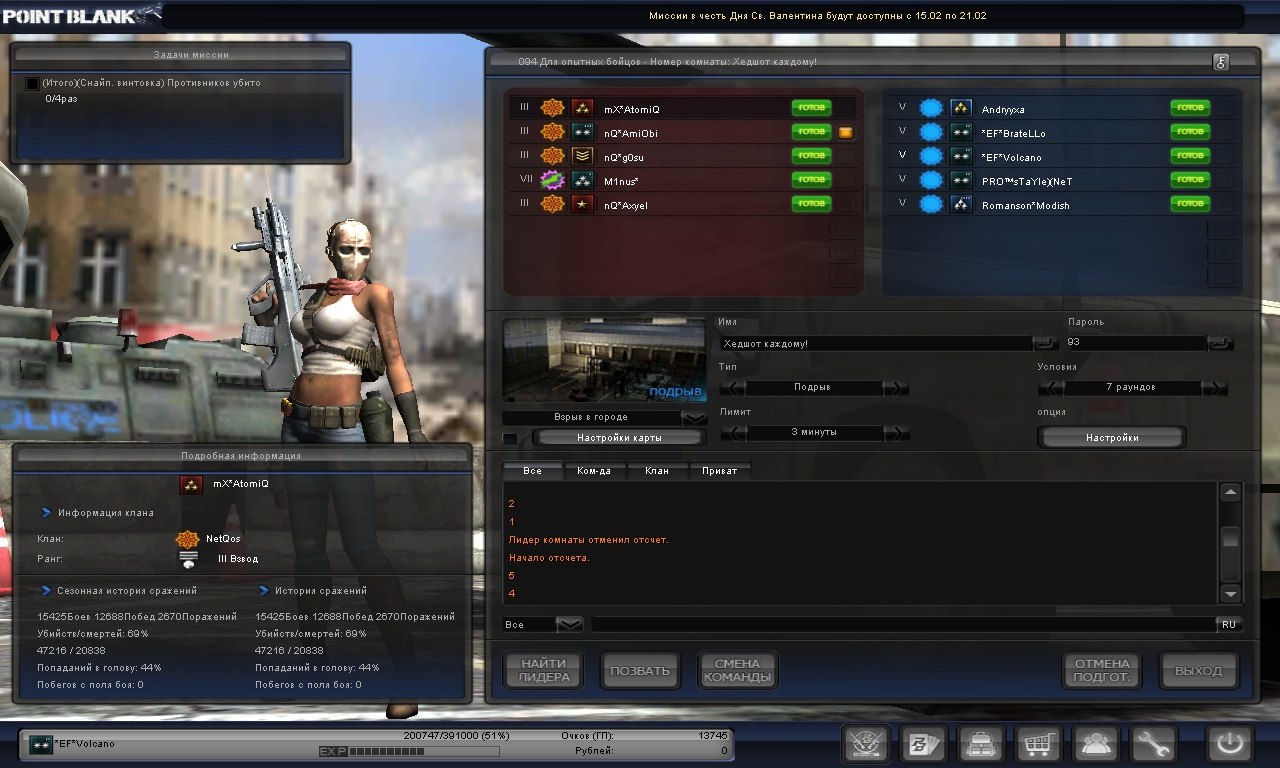This screenshot has width=1280, height=768.
Task: Toggle ready status for M1nus*
Action: coord(811,180)
